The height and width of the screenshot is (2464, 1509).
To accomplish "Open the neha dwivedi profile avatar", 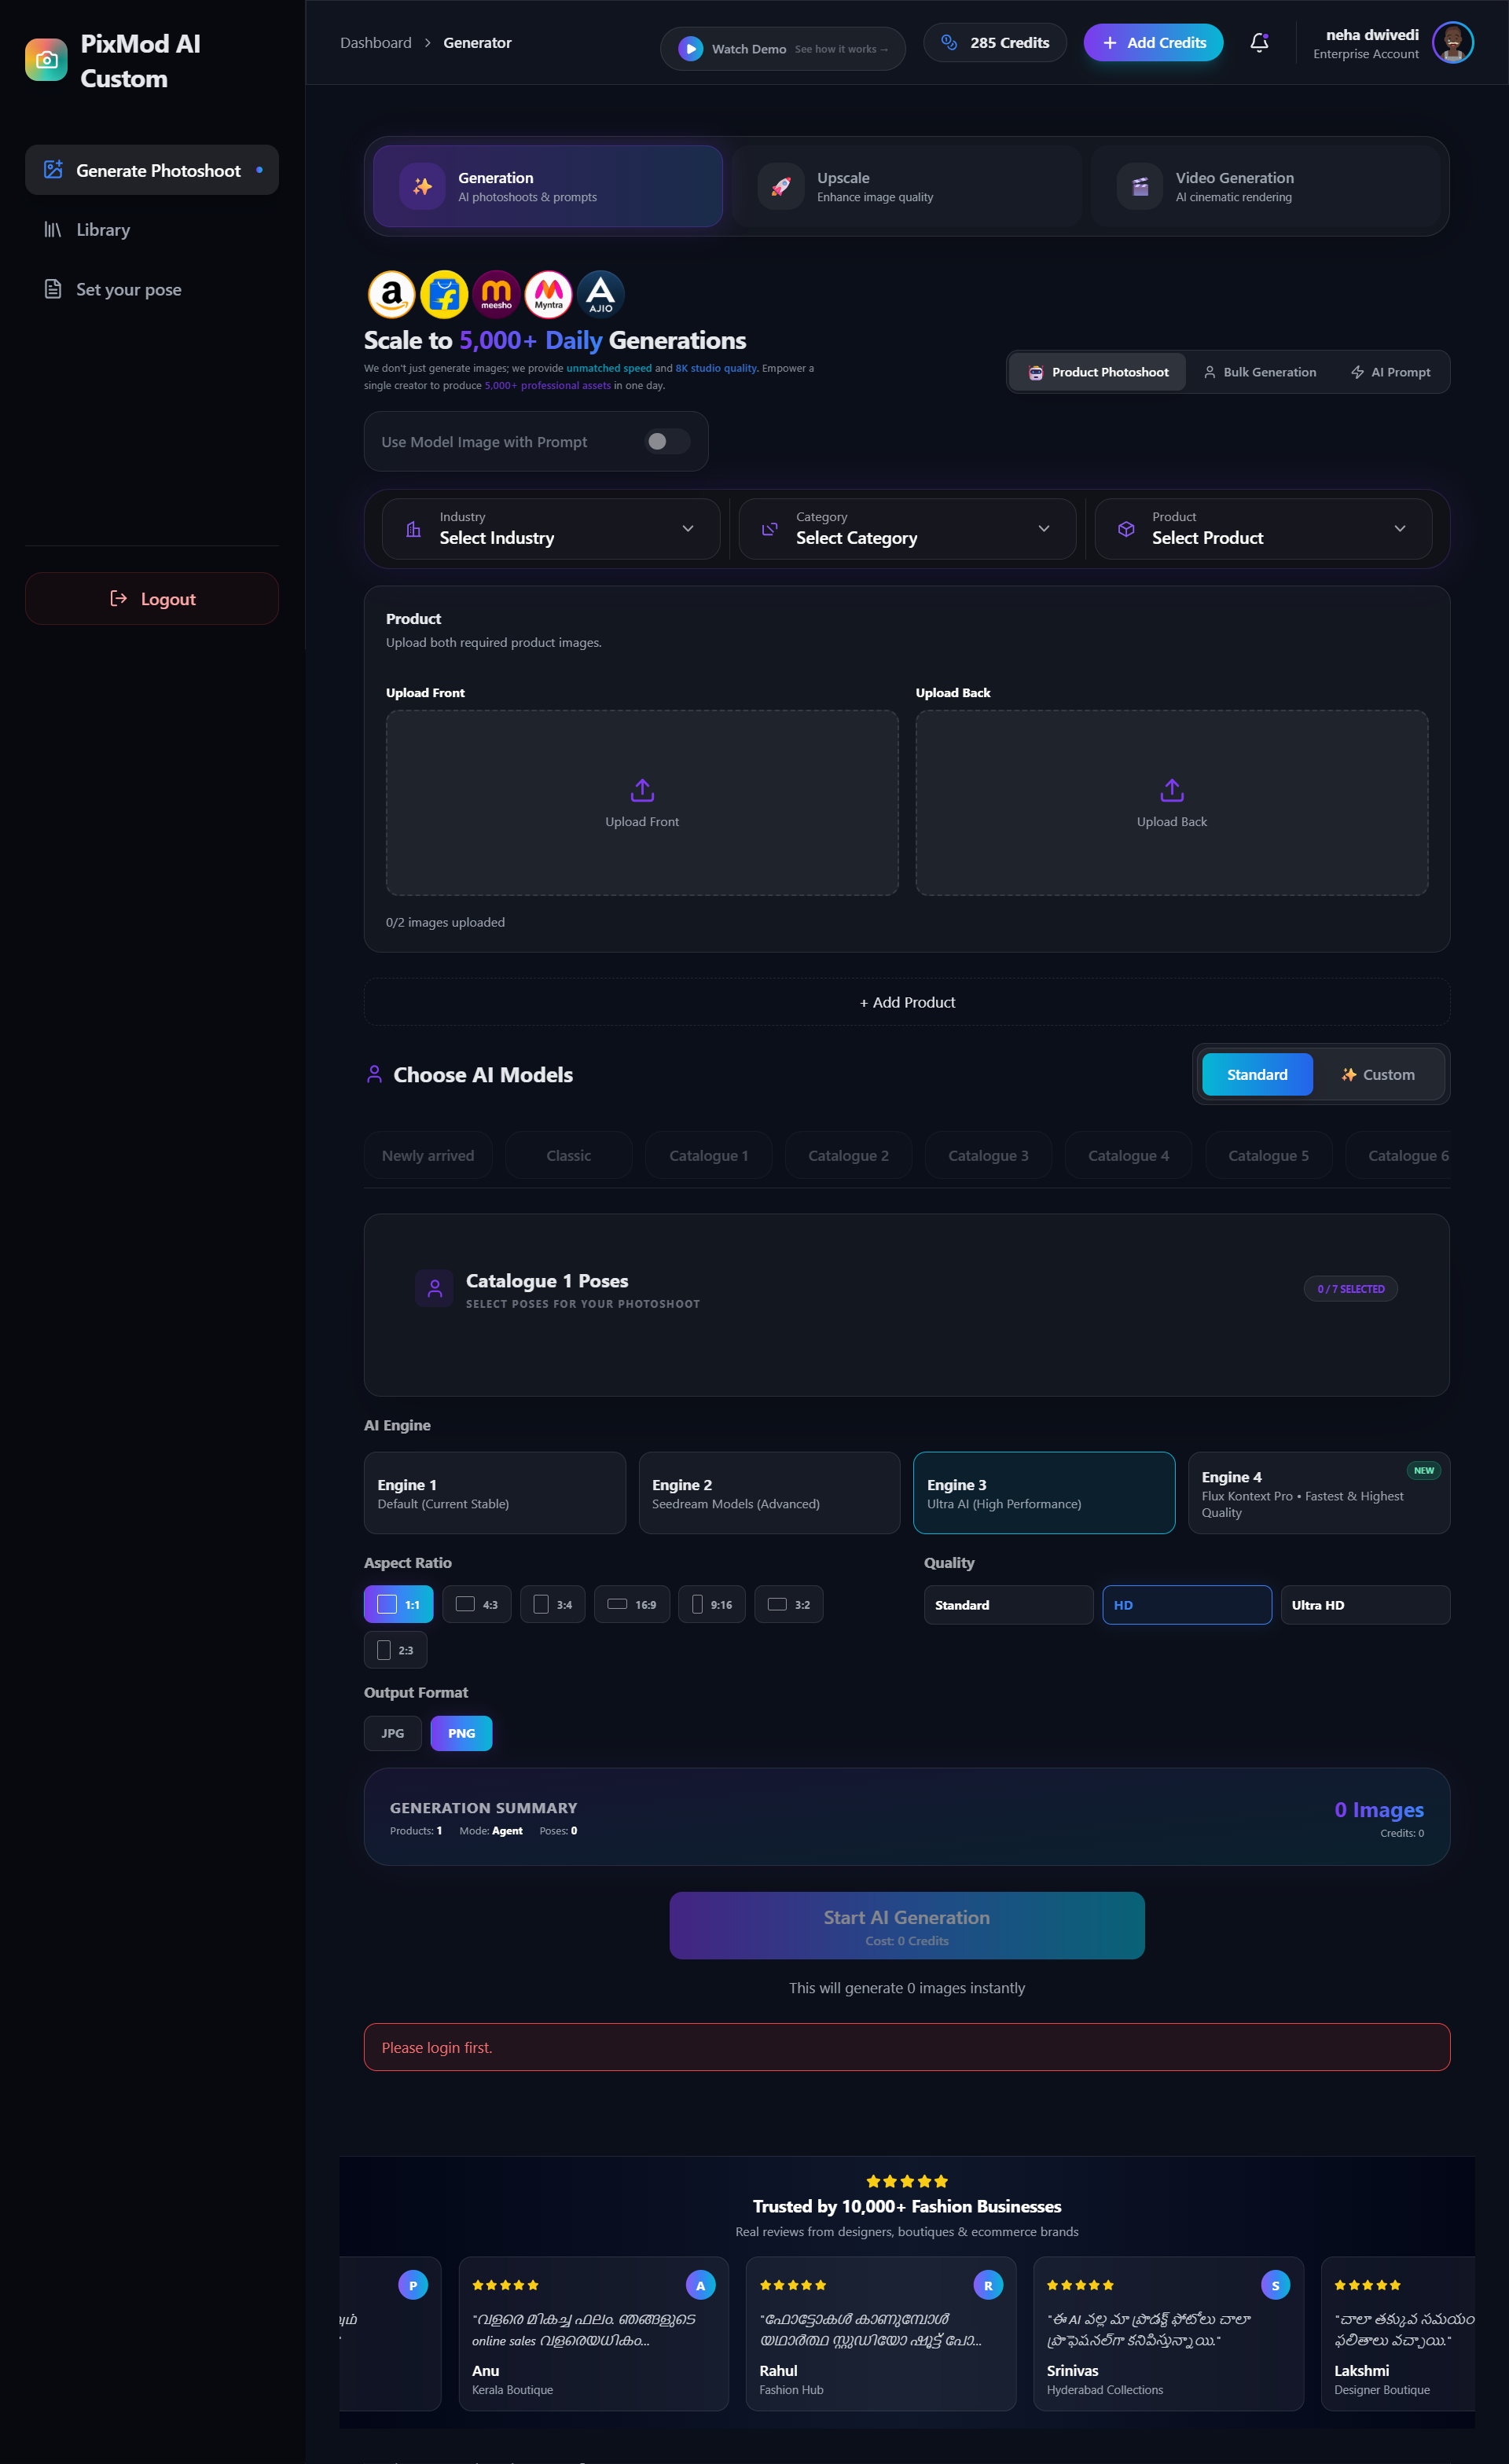I will click(x=1452, y=43).
